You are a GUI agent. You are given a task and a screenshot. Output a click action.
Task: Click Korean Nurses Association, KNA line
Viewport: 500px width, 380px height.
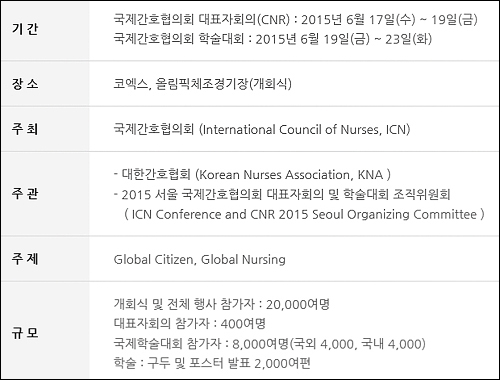click(252, 174)
